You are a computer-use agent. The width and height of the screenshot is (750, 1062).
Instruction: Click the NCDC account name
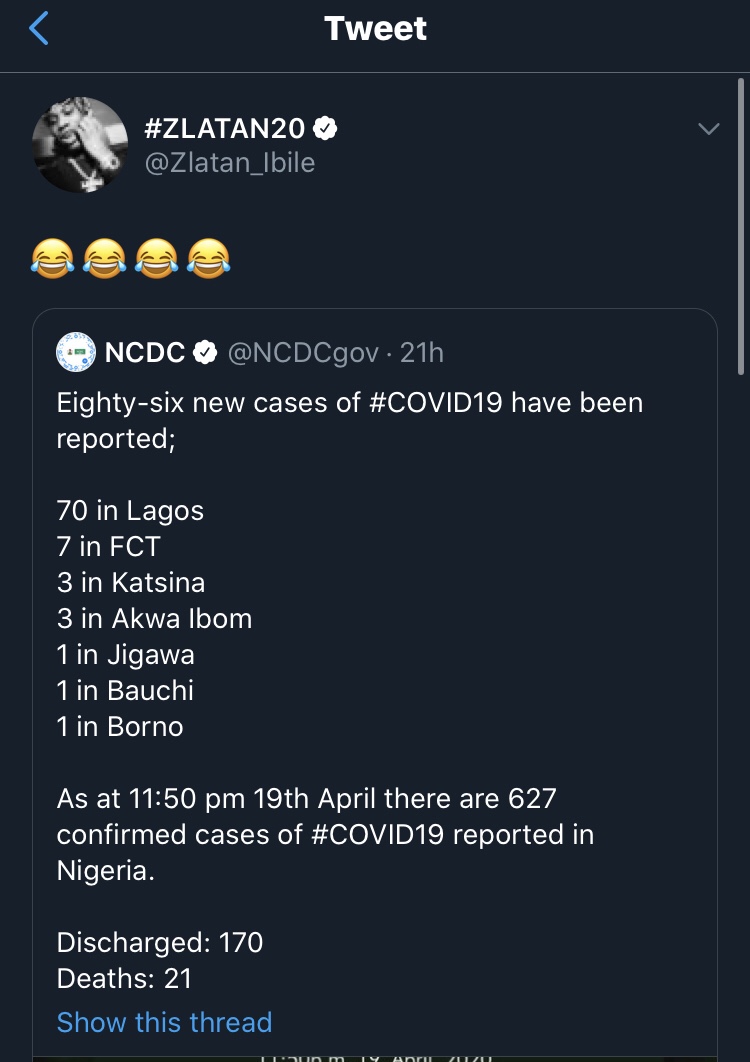pos(145,352)
